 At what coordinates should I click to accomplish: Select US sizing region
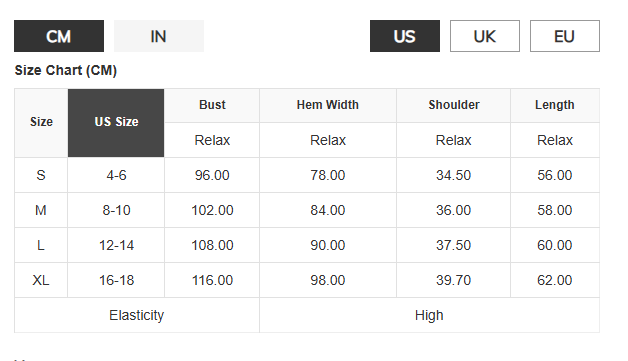point(405,36)
